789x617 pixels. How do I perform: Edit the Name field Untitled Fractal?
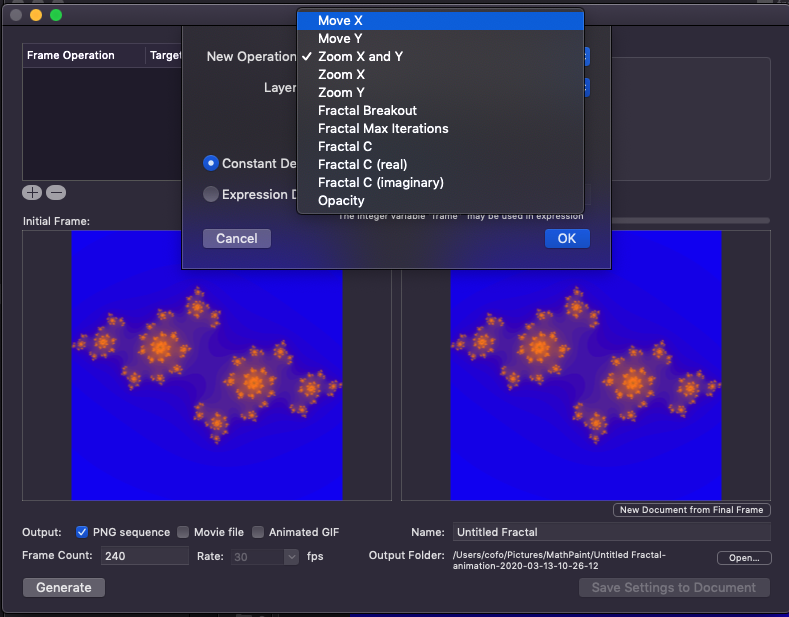pyautogui.click(x=611, y=532)
